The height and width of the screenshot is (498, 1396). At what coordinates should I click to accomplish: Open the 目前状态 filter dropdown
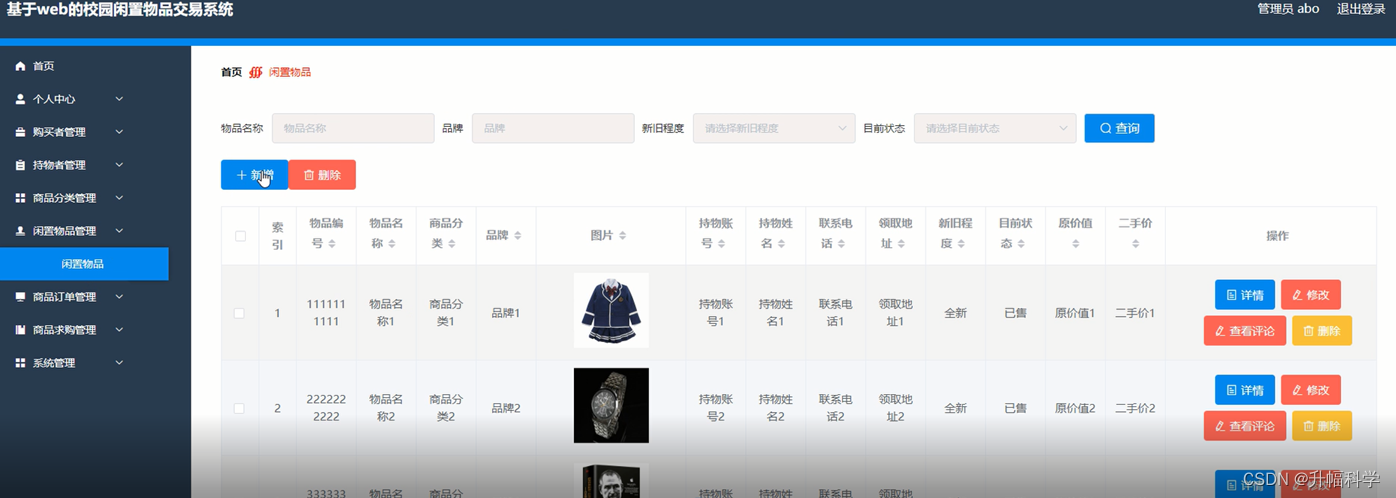coord(995,128)
